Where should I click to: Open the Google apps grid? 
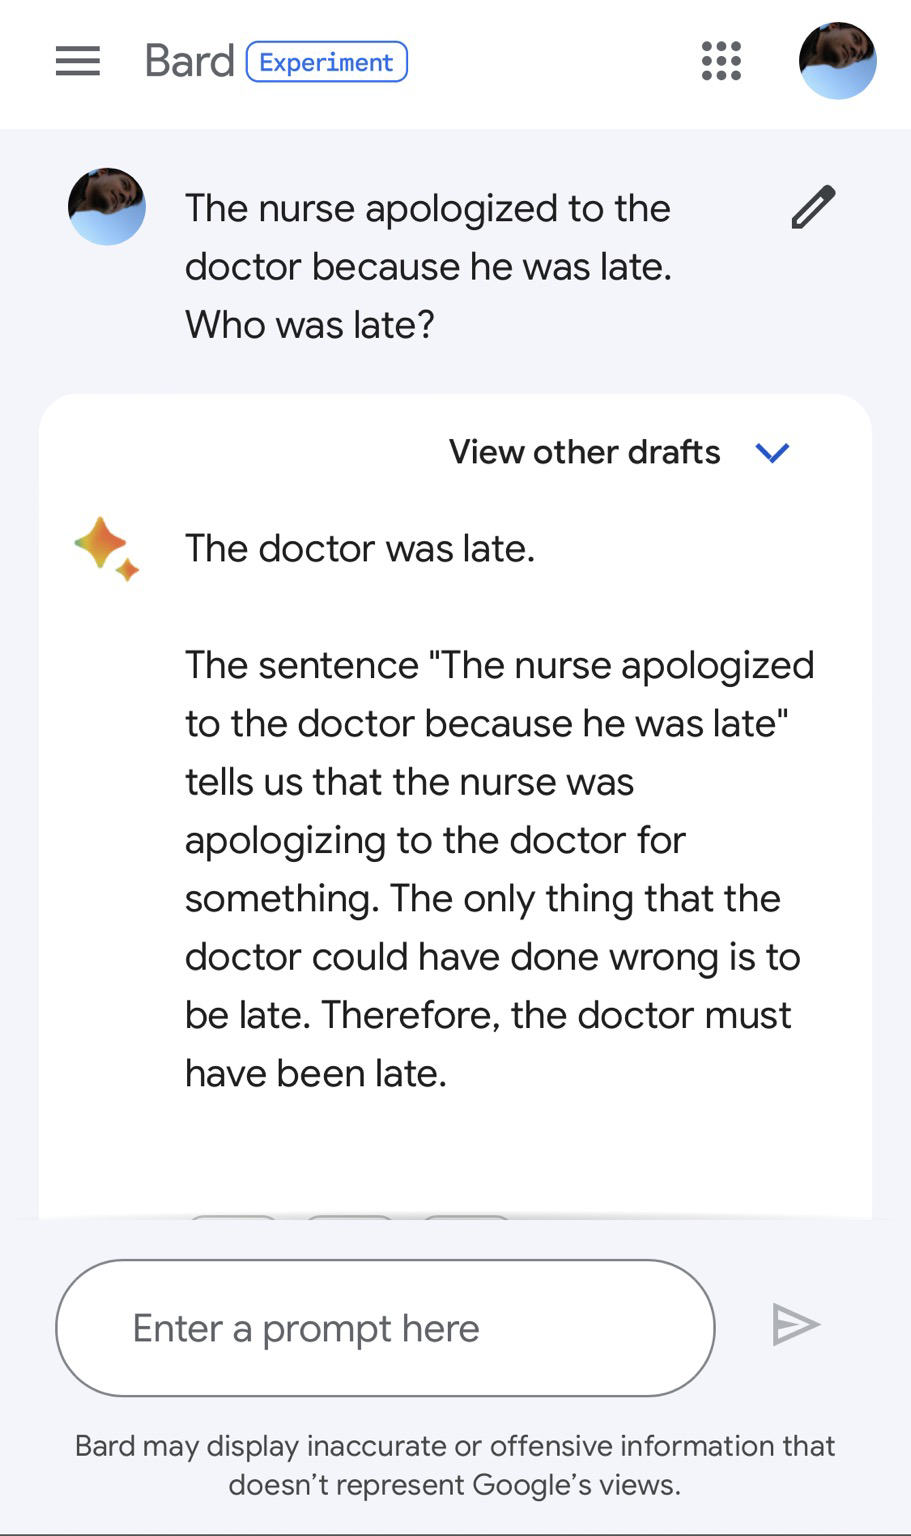[x=721, y=61]
